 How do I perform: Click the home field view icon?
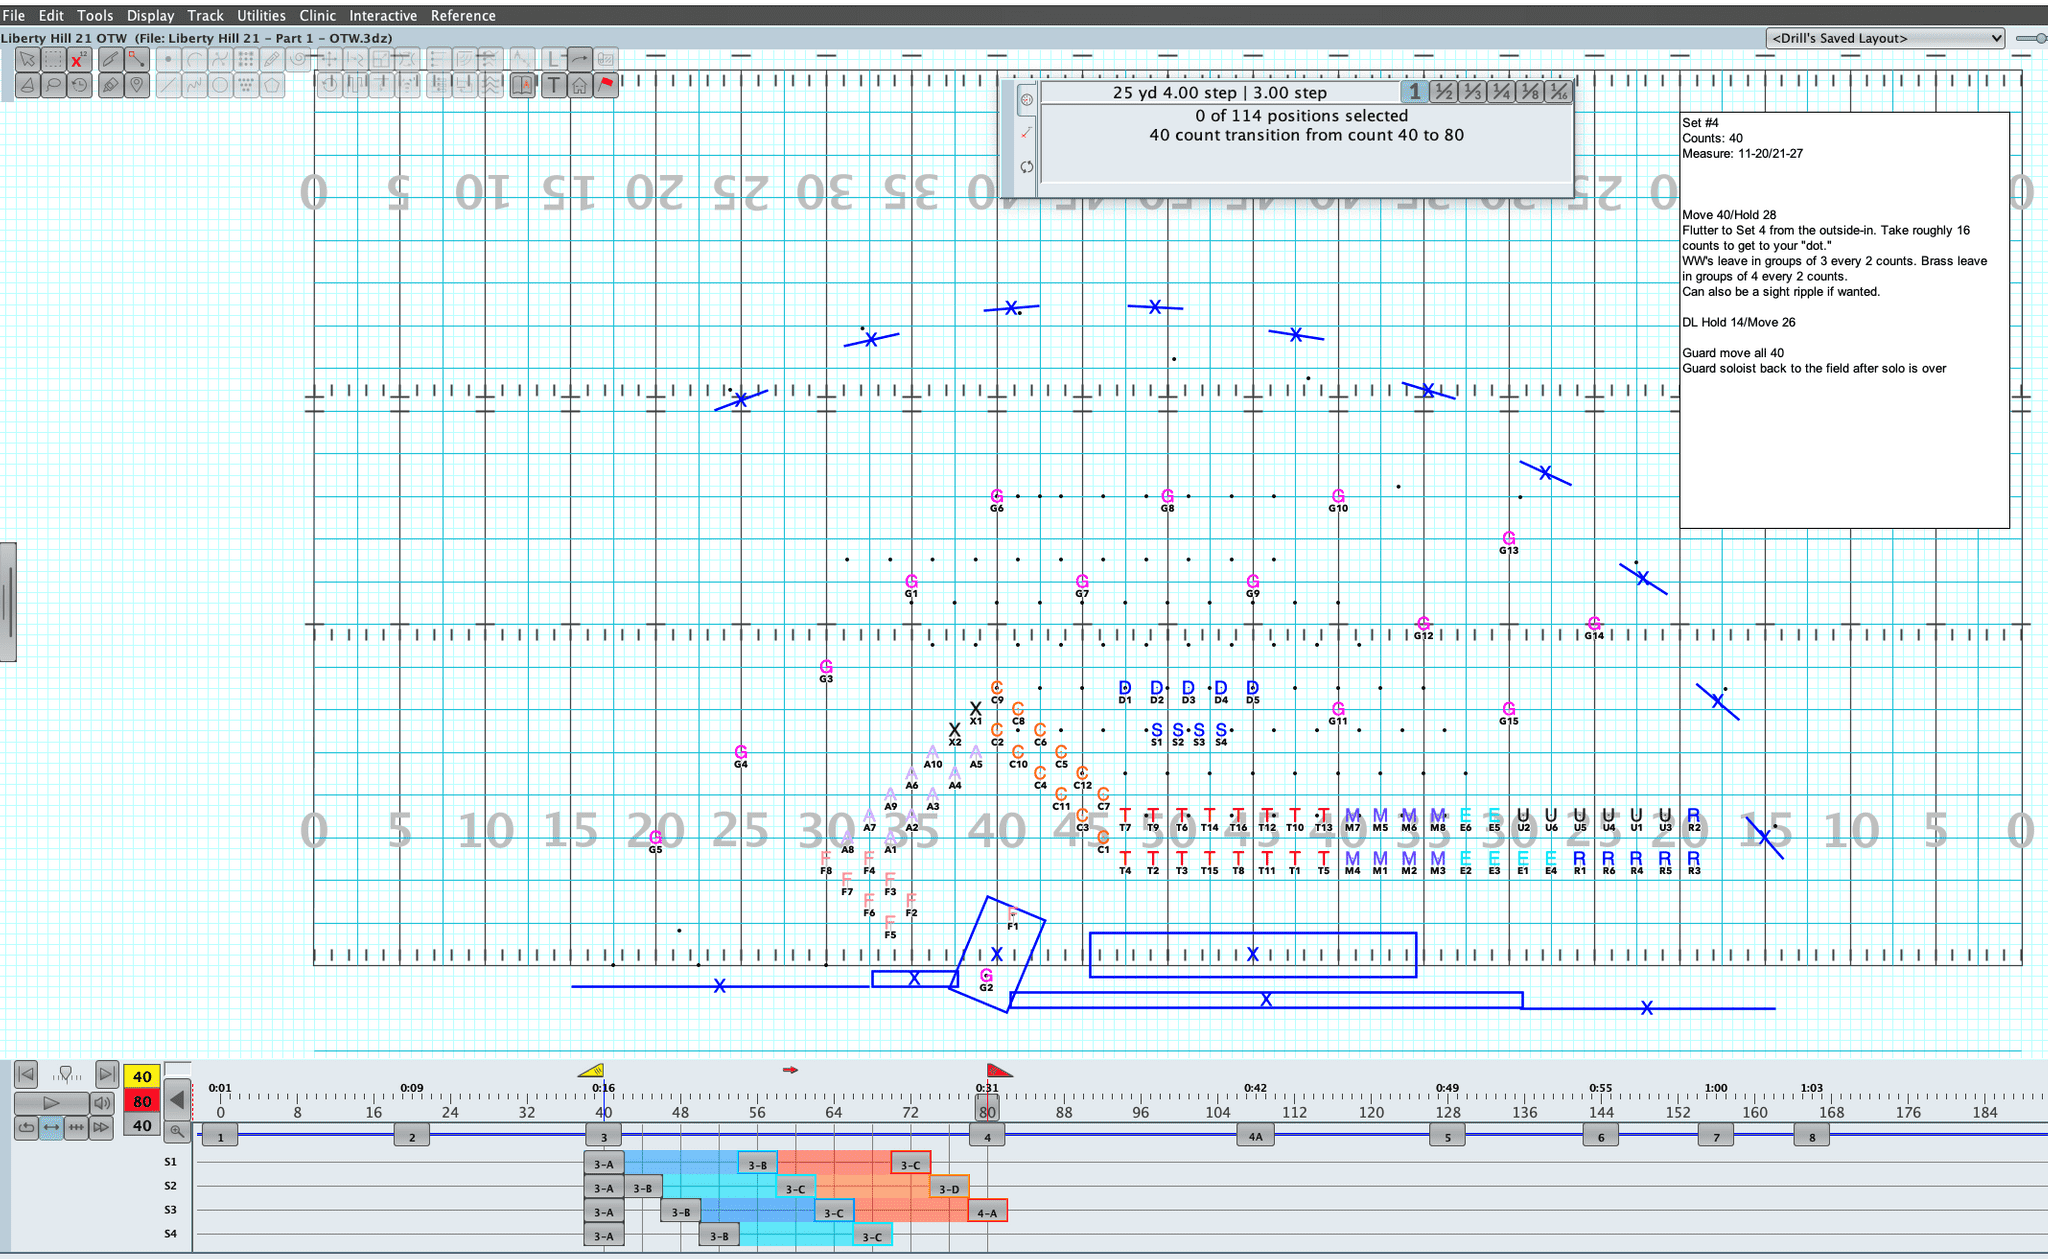[x=580, y=85]
